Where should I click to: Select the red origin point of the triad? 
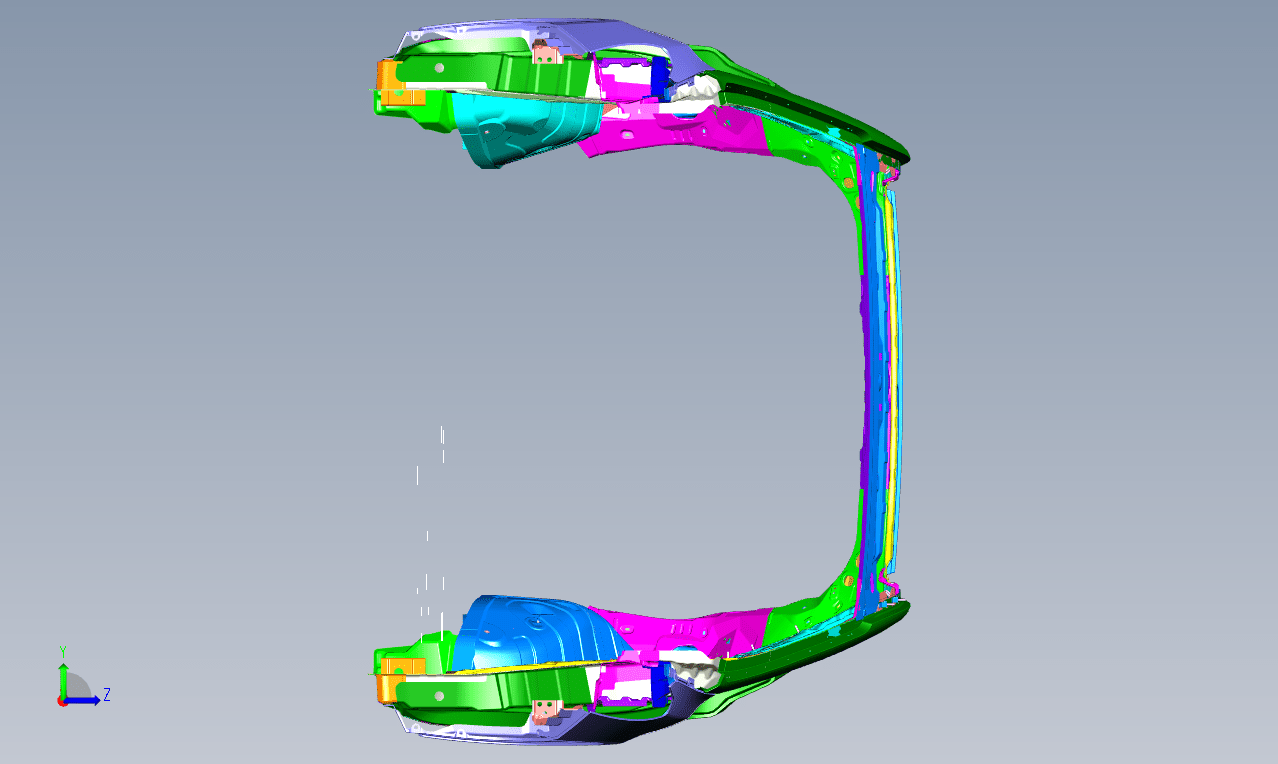point(62,702)
